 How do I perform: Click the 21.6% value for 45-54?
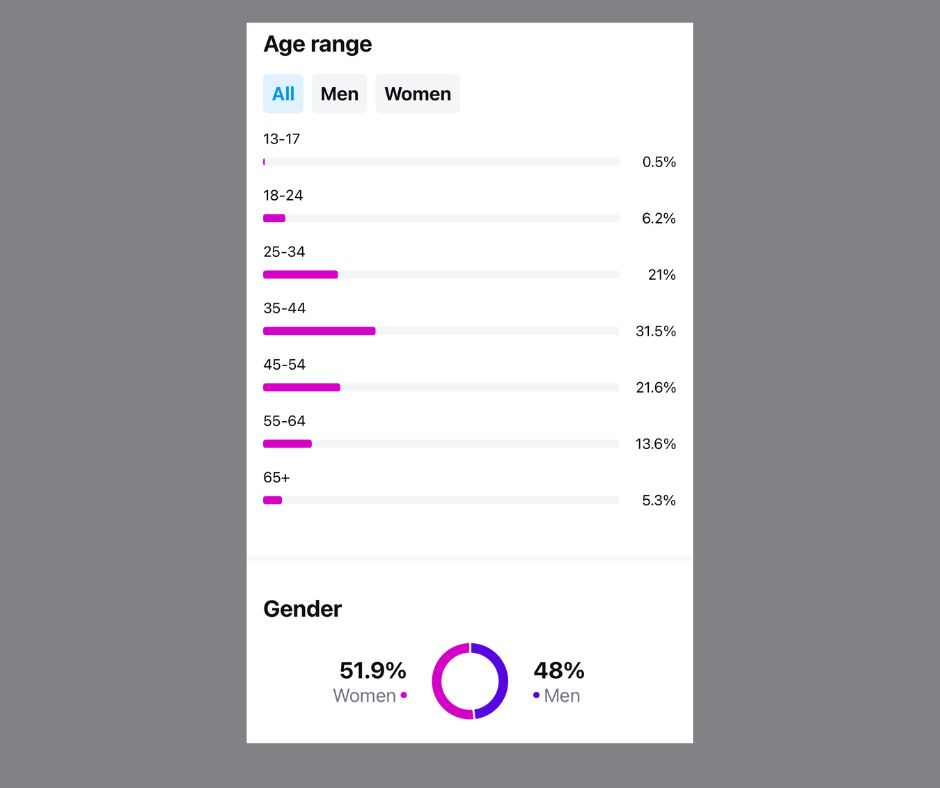click(x=654, y=387)
